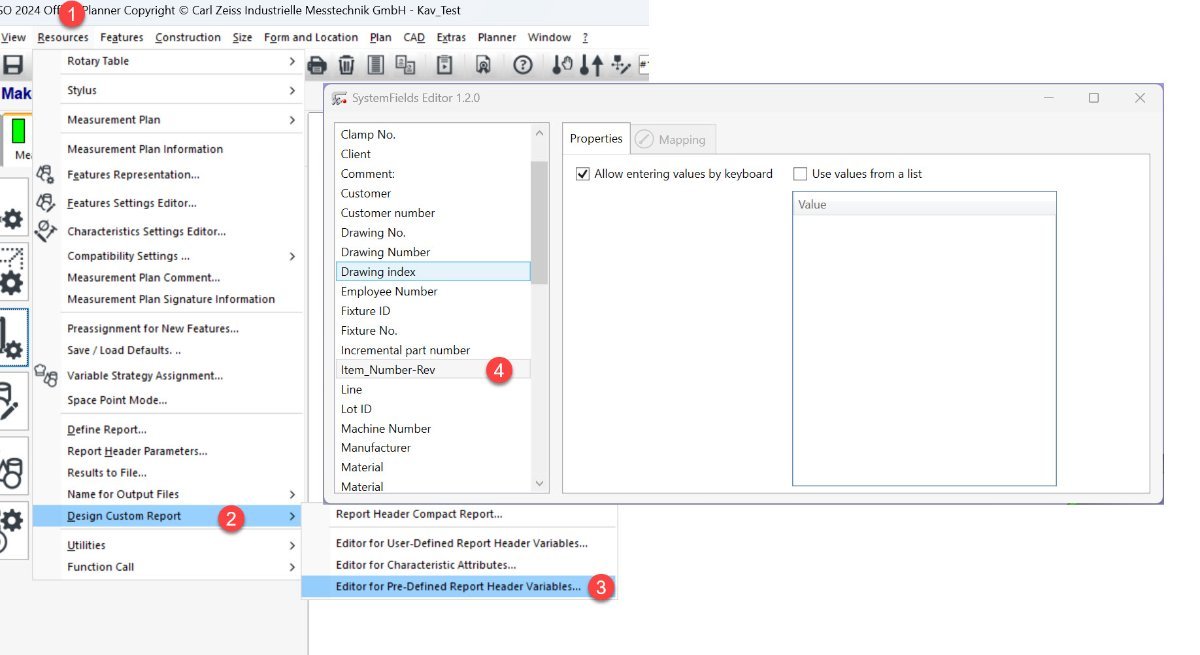Click the save floppy disk icon
This screenshot has height=655, width=1200.
tap(13, 65)
